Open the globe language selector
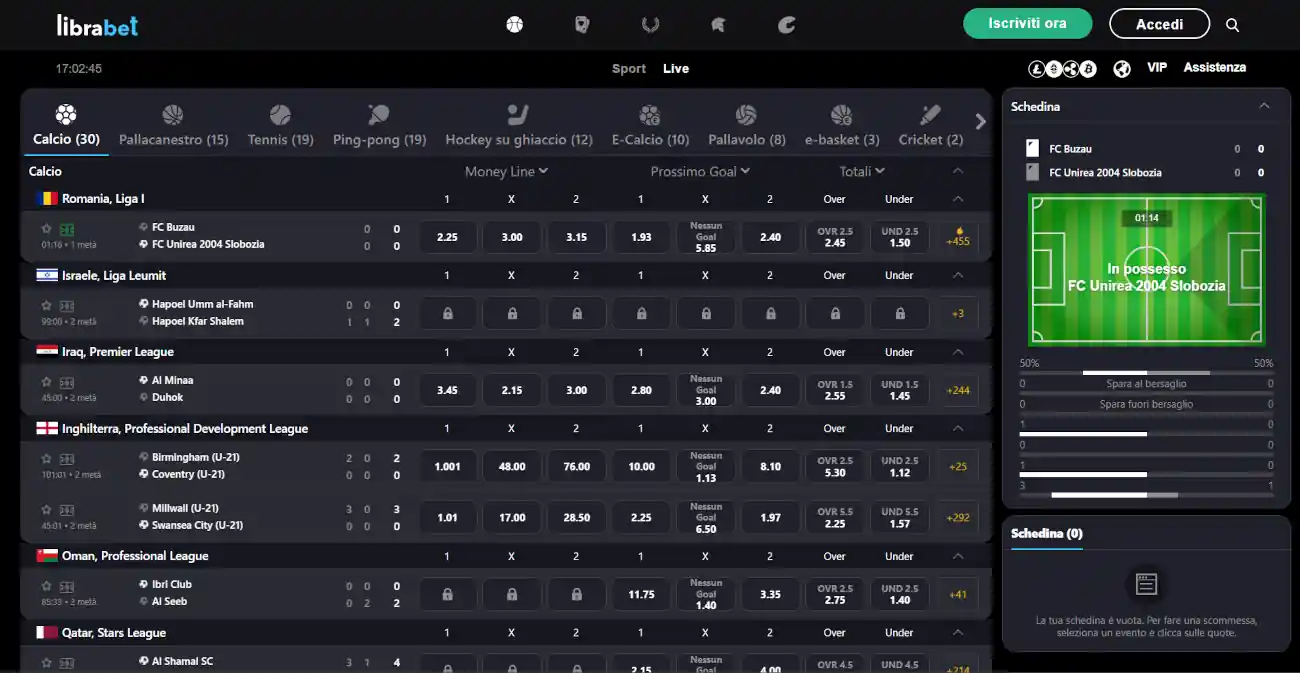1300x673 pixels. click(1122, 68)
